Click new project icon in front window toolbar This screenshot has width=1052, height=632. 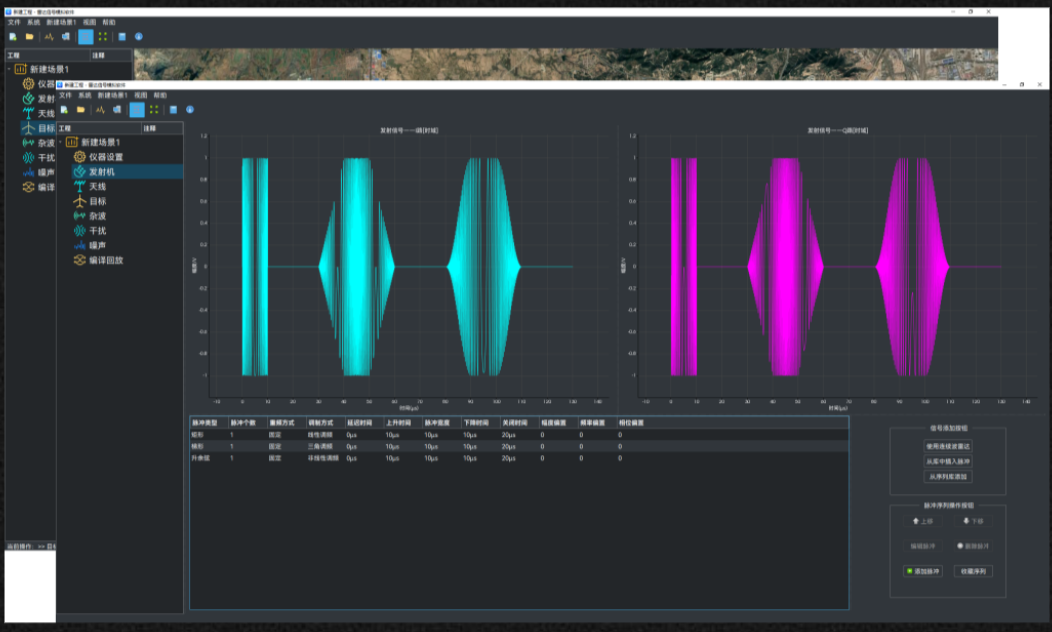(64, 109)
